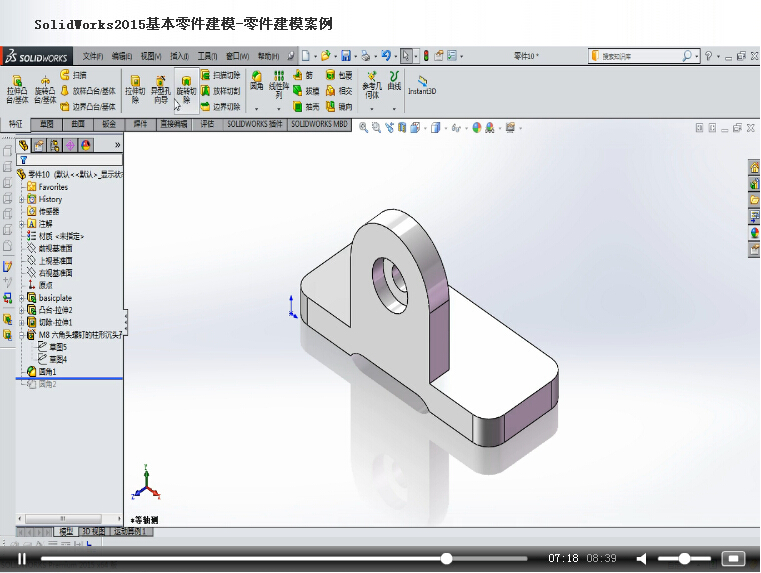
Task: Select the 拉伸凸台/基体 extrude boss tool
Action: tap(17, 89)
